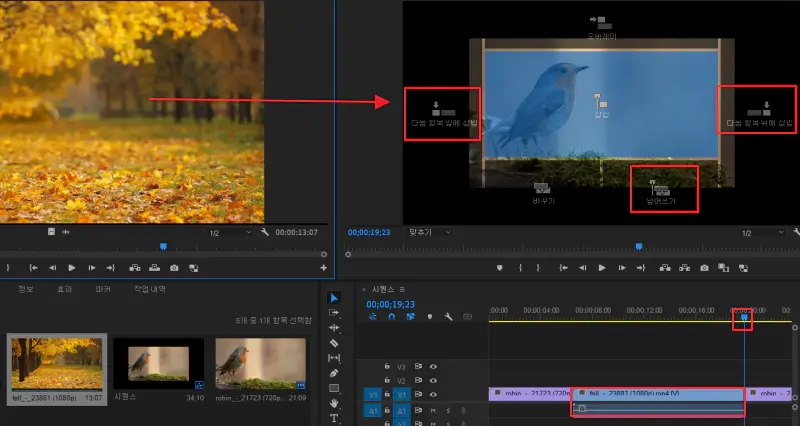The width and height of the screenshot is (800, 426).
Task: Select the Selection arrow tool
Action: 334,297
